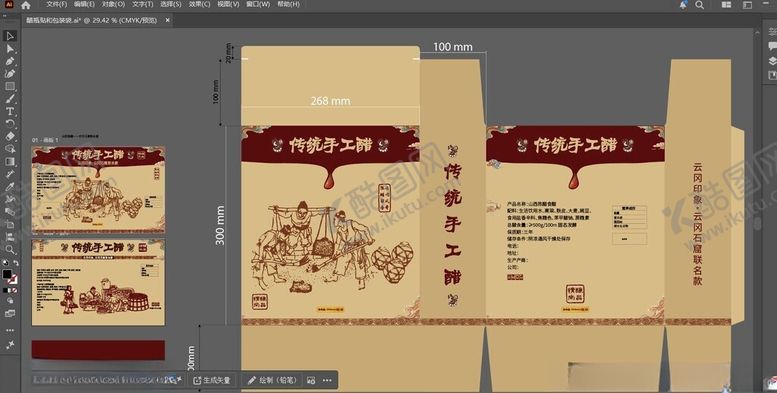Click the black Fill color swatch
777x393 pixels.
pos(7,275)
